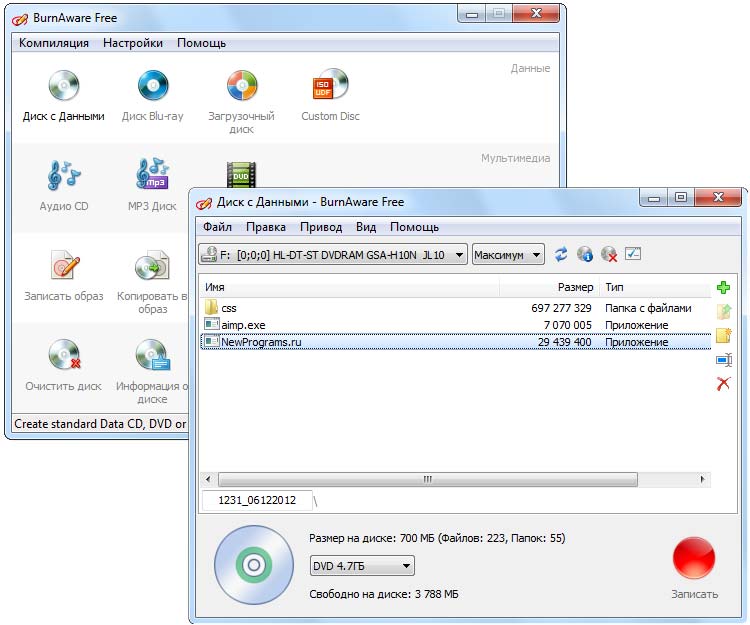Refresh drive list with blue arrows icon
The width and height of the screenshot is (750, 625).
click(x=561, y=254)
